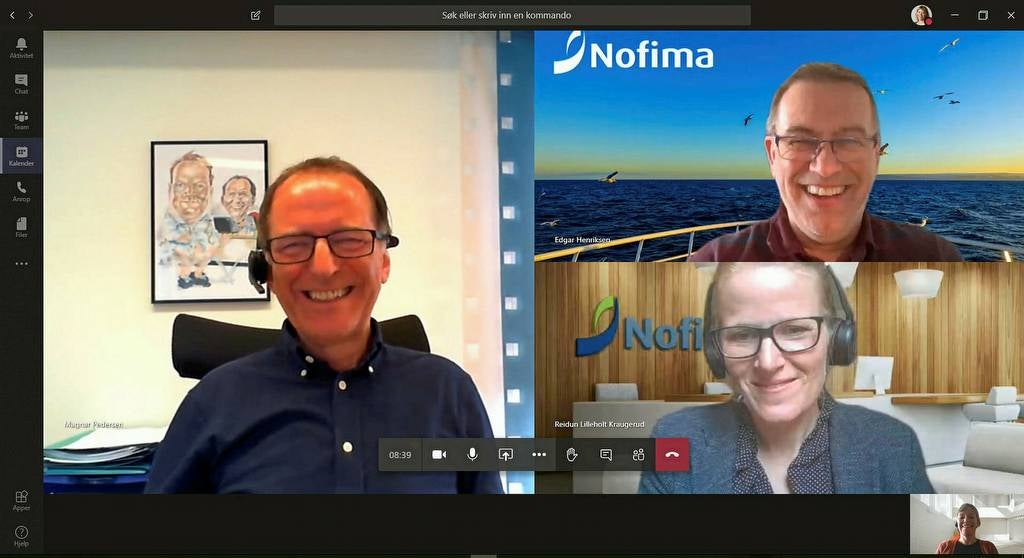The image size is (1024, 558).
Task: Open Filer in the sidebar
Action: pos(21,227)
